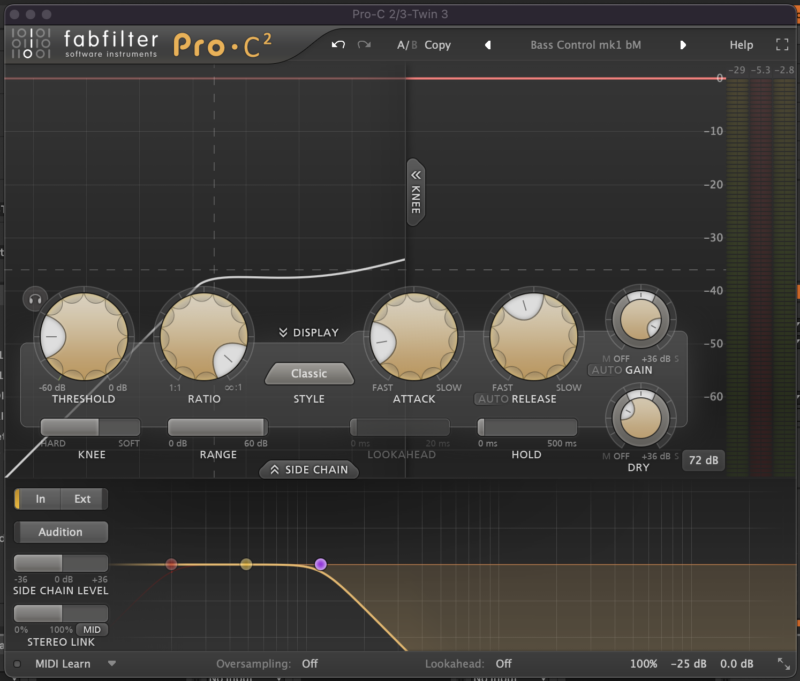Image resolution: width=800 pixels, height=681 pixels.
Task: Adjust the Side Chain Level slider
Action: click(x=61, y=563)
